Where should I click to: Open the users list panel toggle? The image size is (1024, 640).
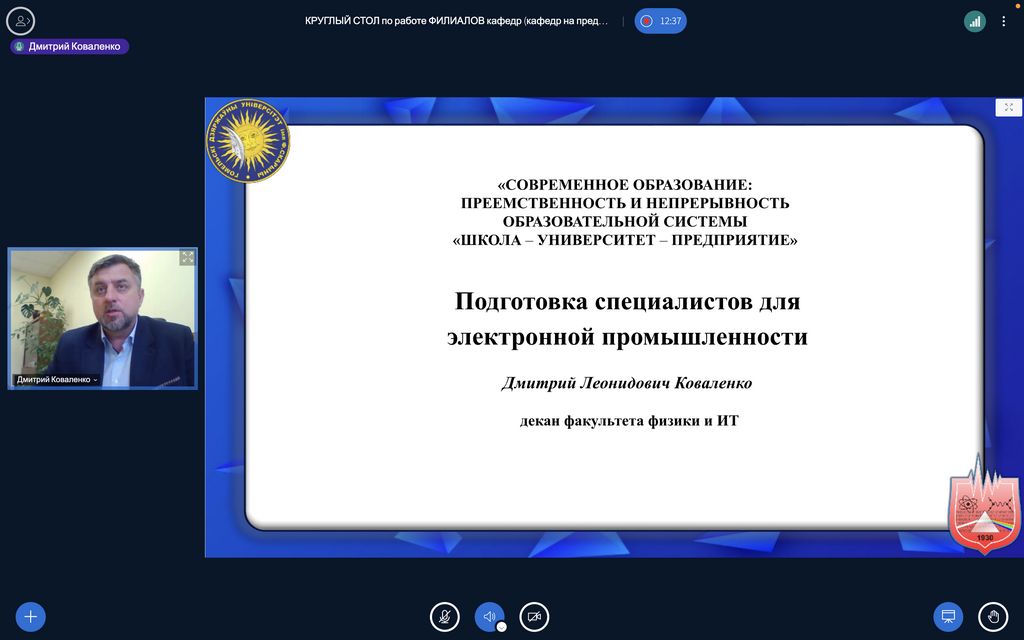20,21
